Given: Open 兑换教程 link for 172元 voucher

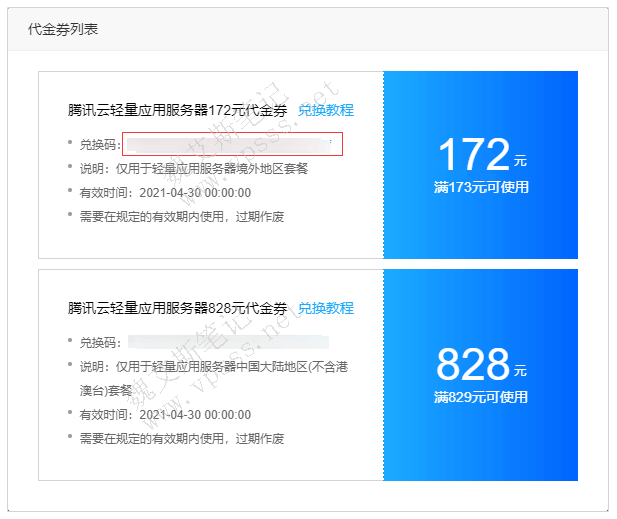Looking at the screenshot, I should (x=325, y=110).
